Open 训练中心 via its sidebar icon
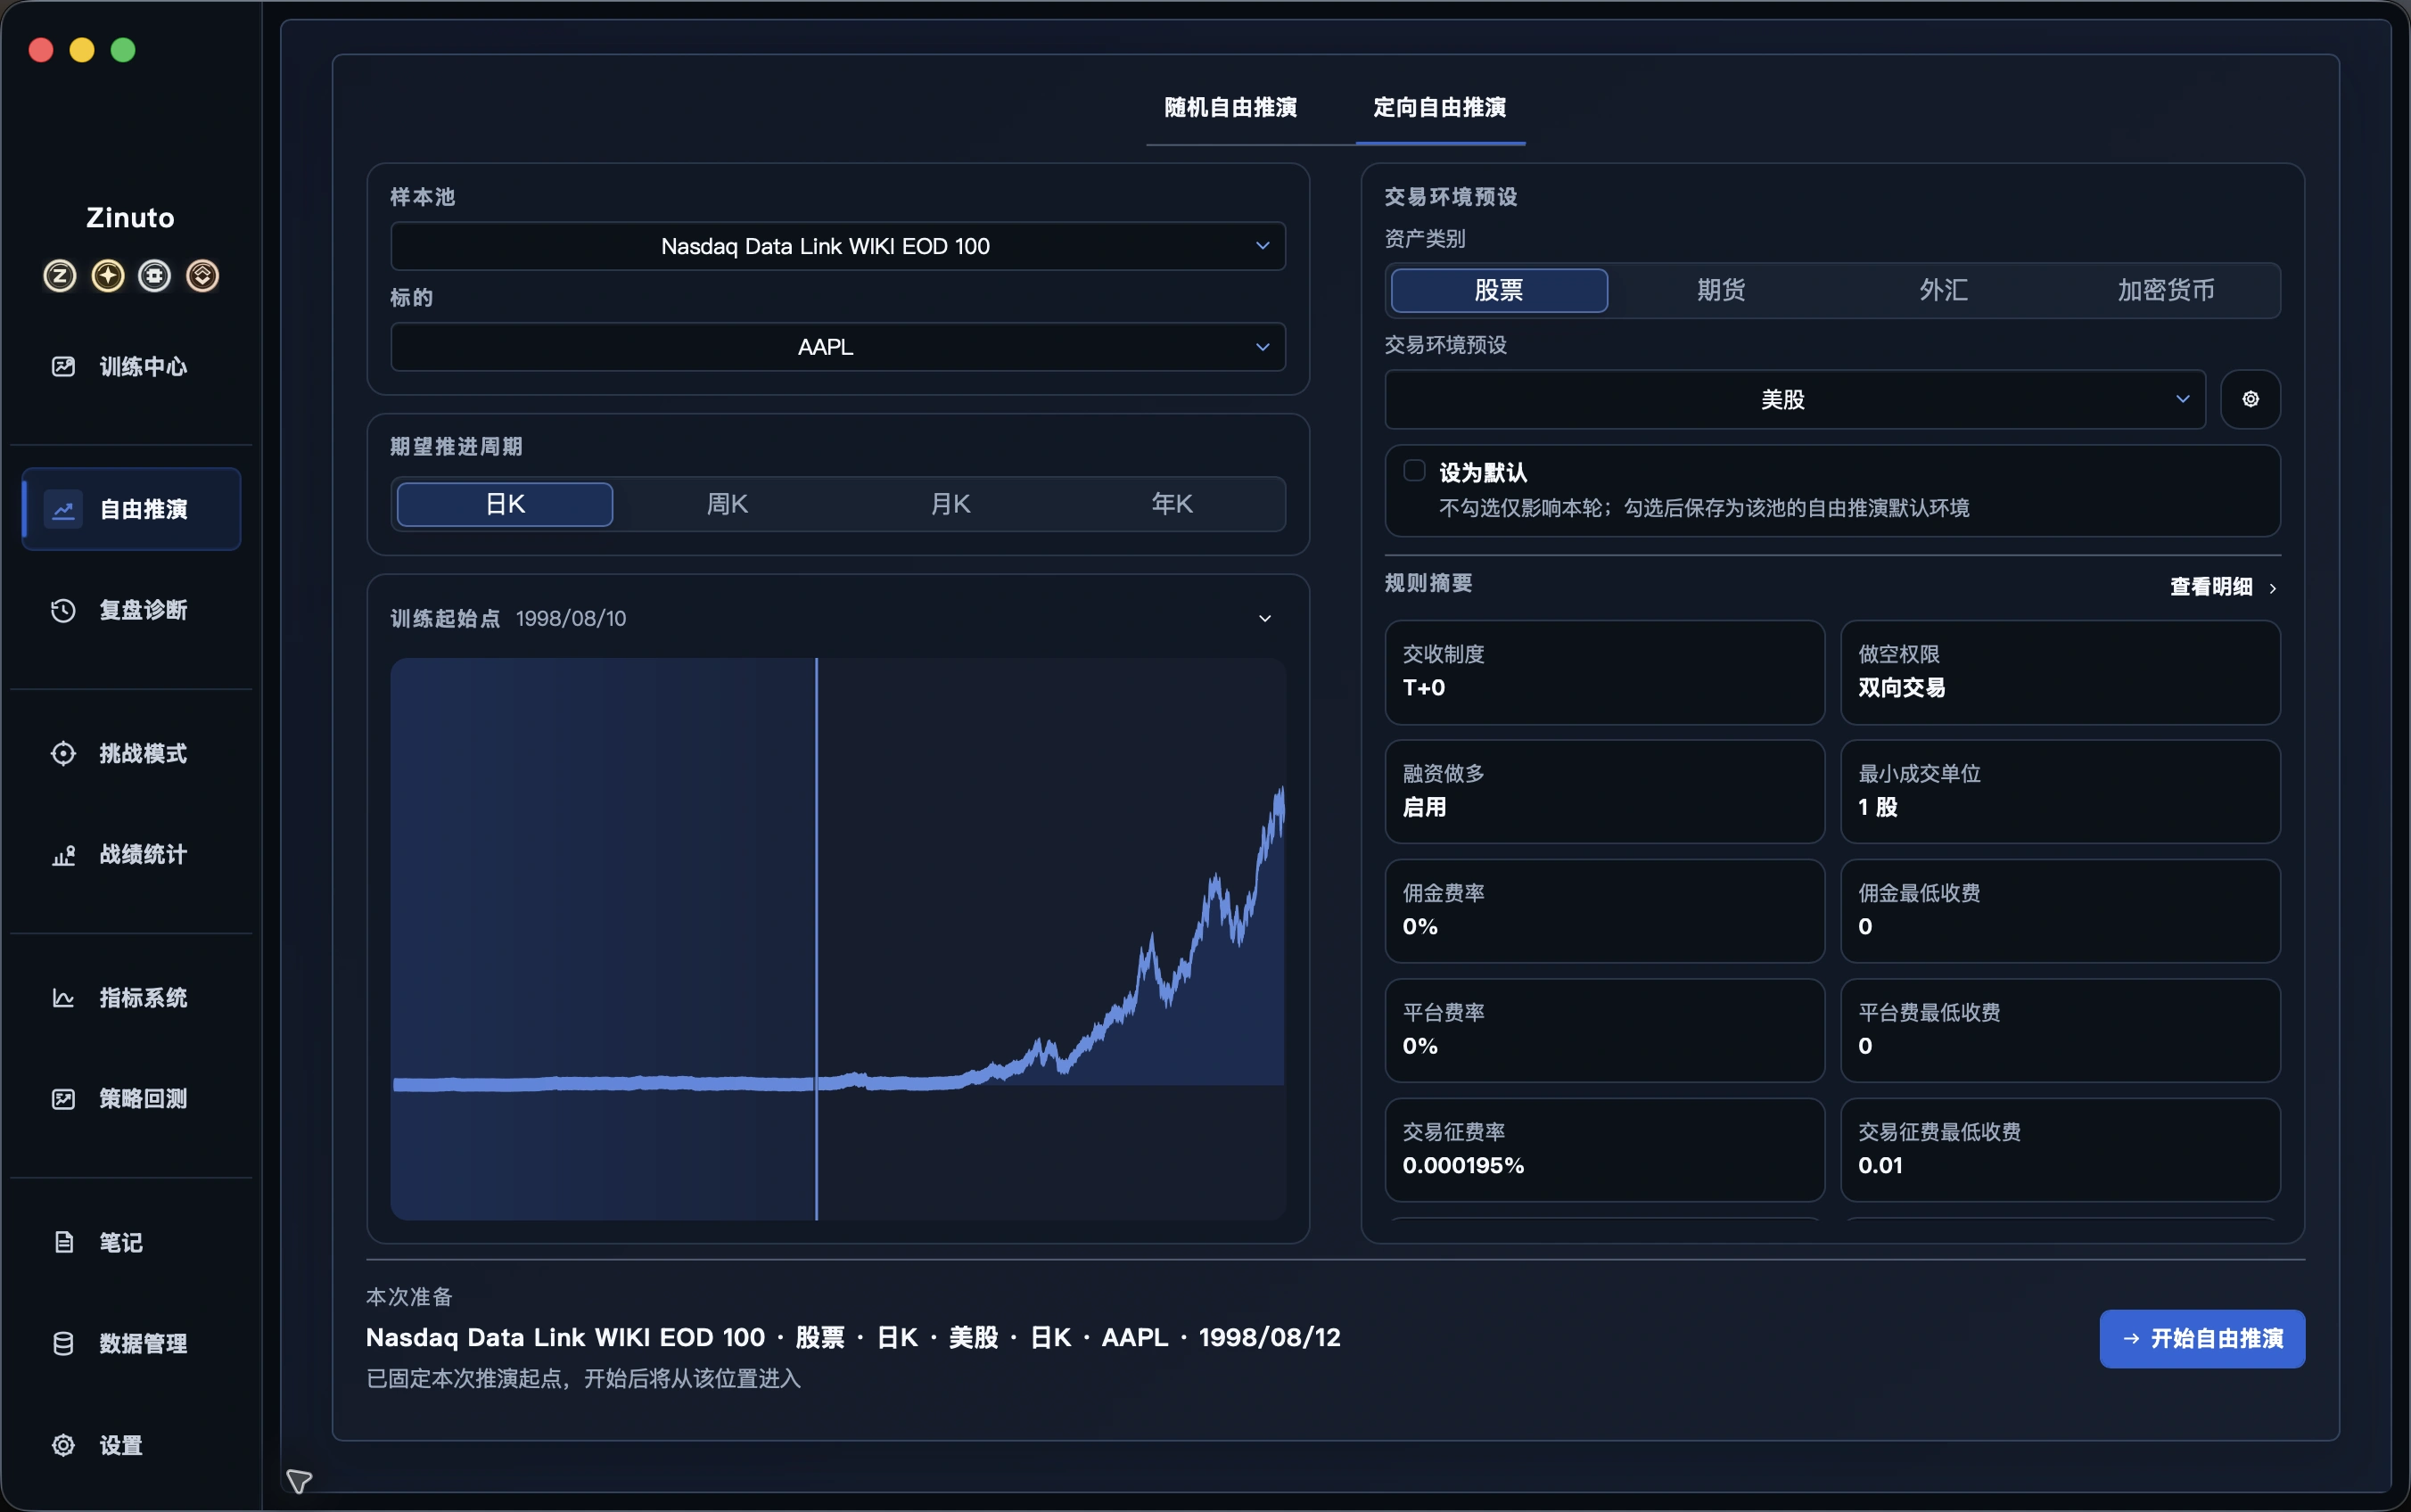This screenshot has width=2411, height=1512. (63, 366)
